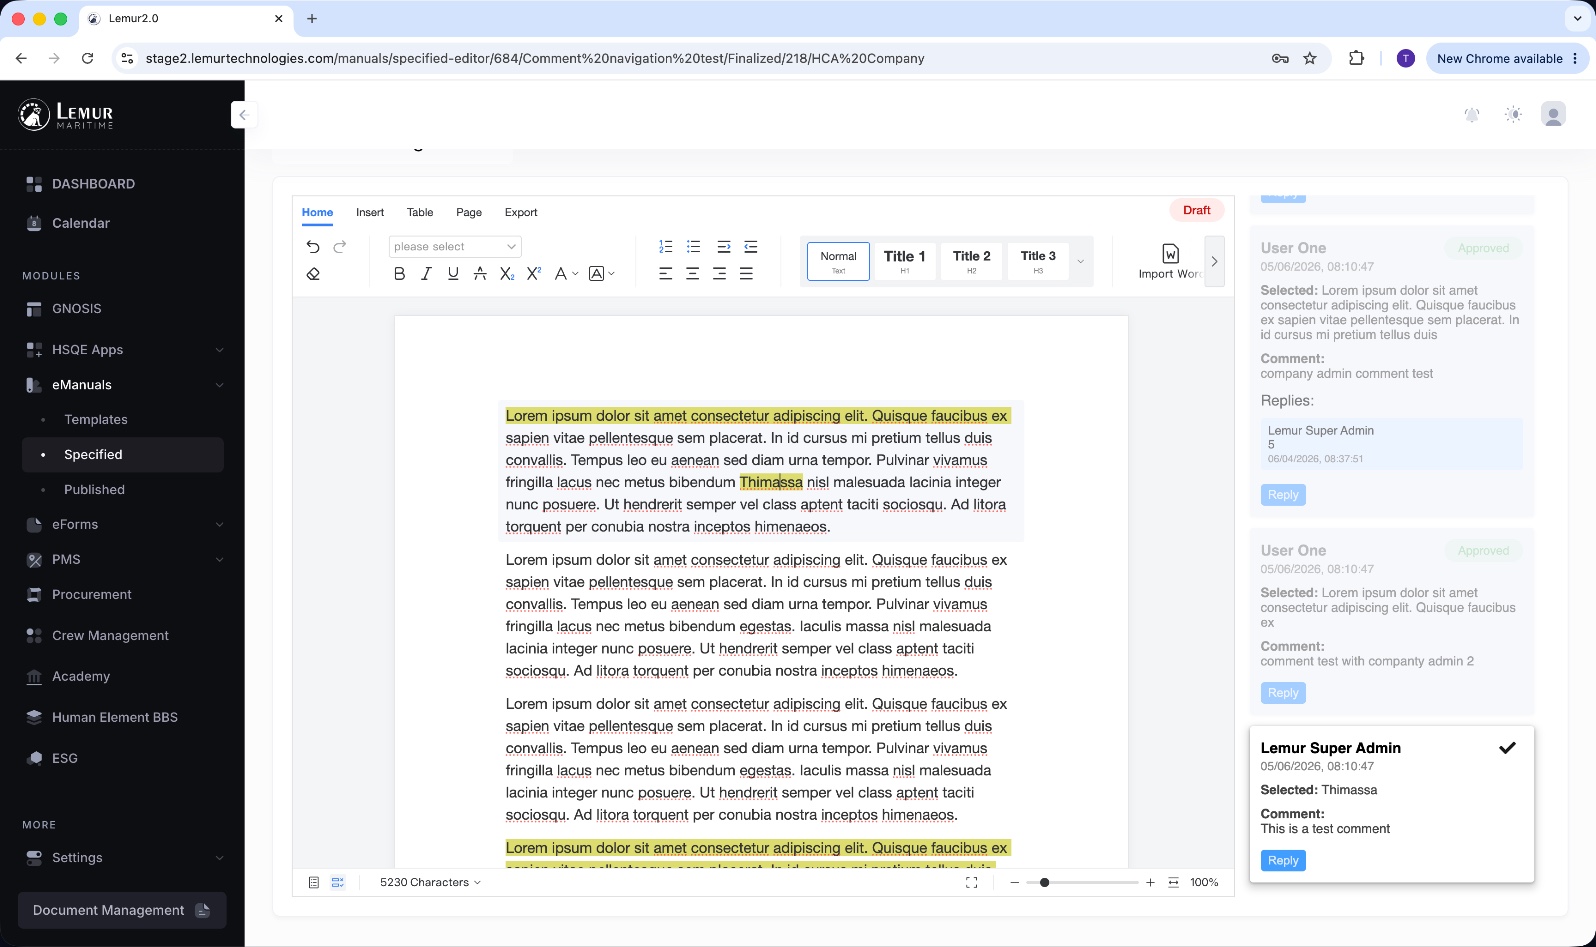Toggle italic formatting
This screenshot has width=1596, height=947.
(426, 273)
